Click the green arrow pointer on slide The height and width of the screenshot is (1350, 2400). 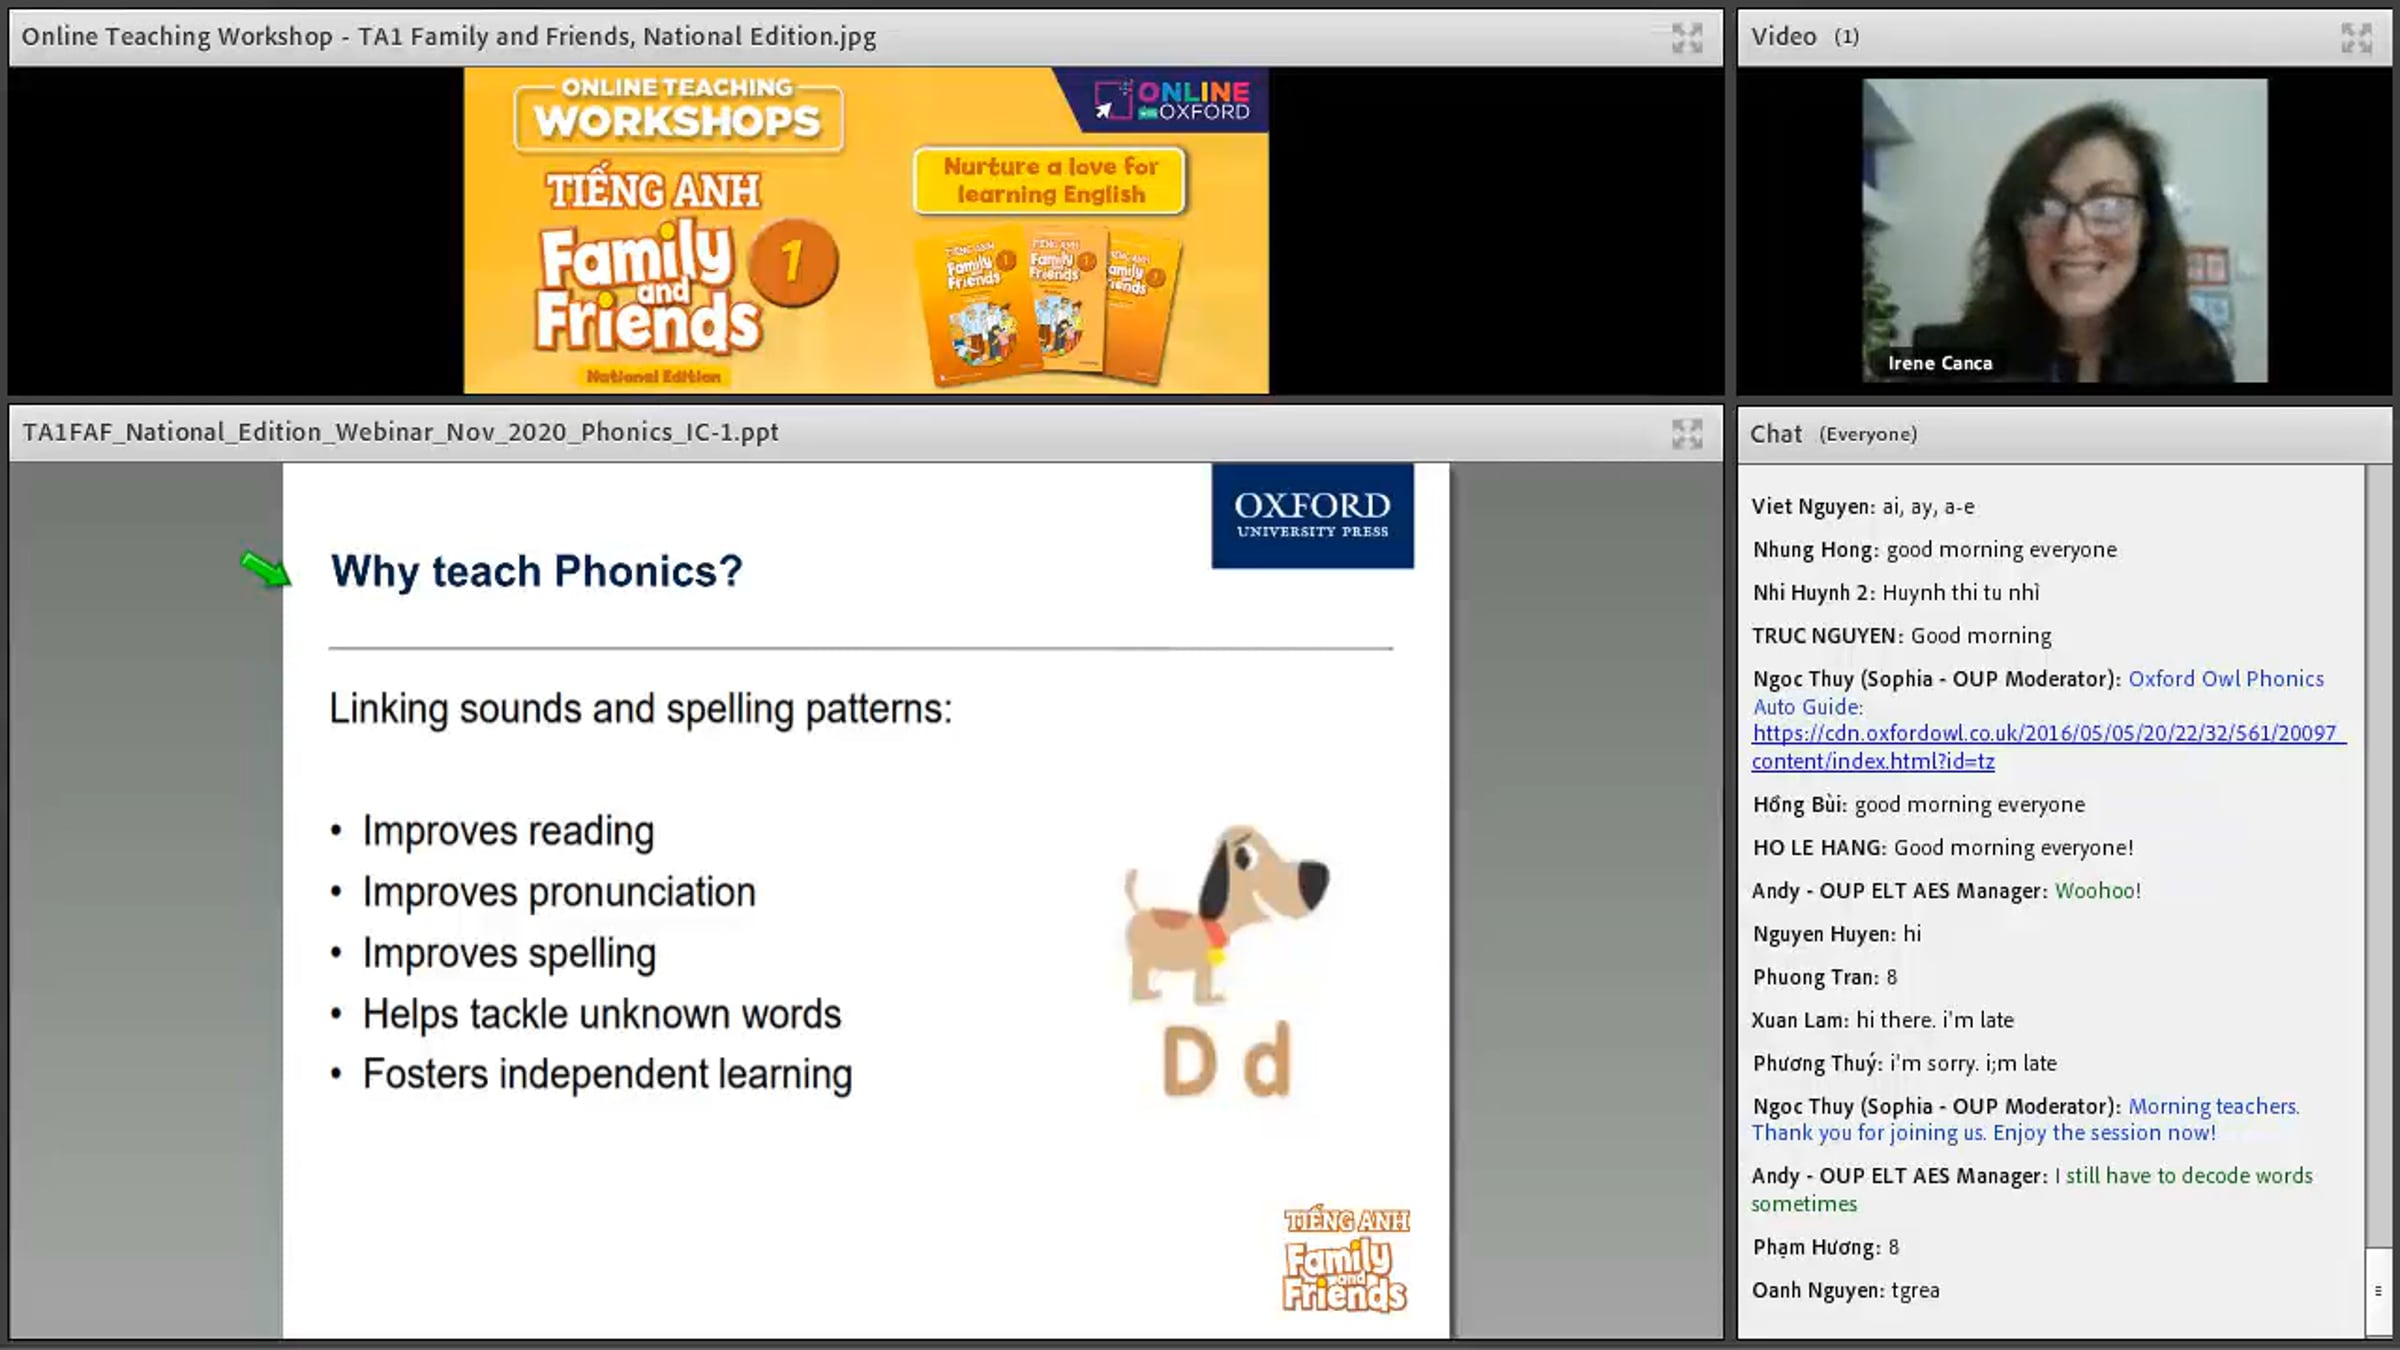(x=266, y=569)
